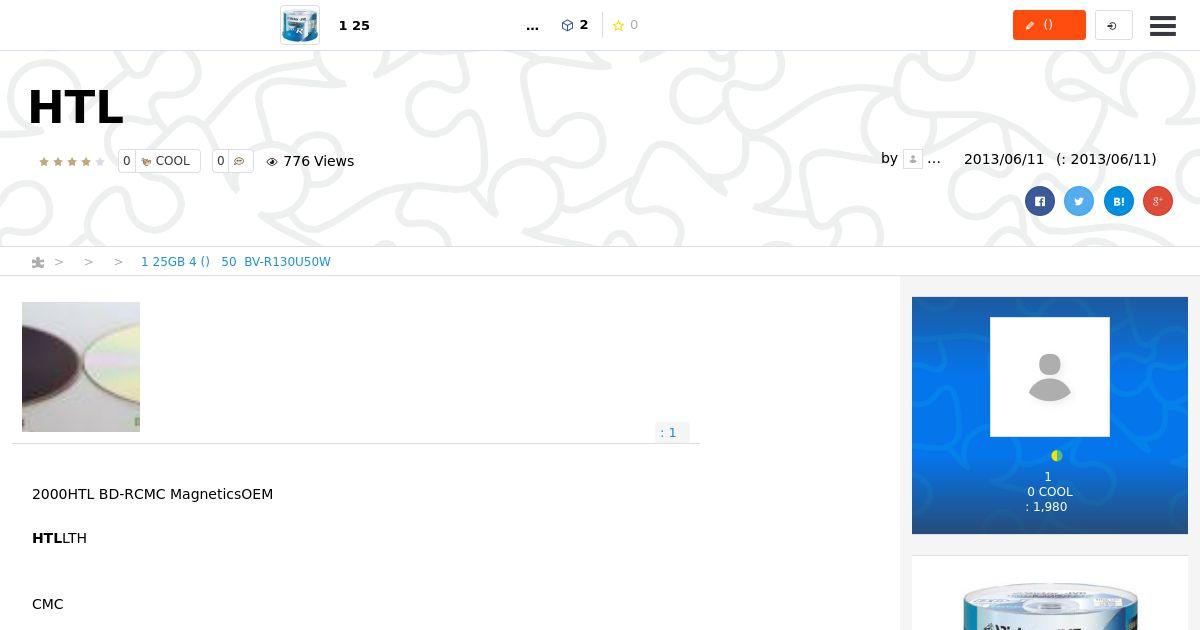This screenshot has width=1200, height=630.
Task: Click the 0 COOL button
Action: pos(159,161)
